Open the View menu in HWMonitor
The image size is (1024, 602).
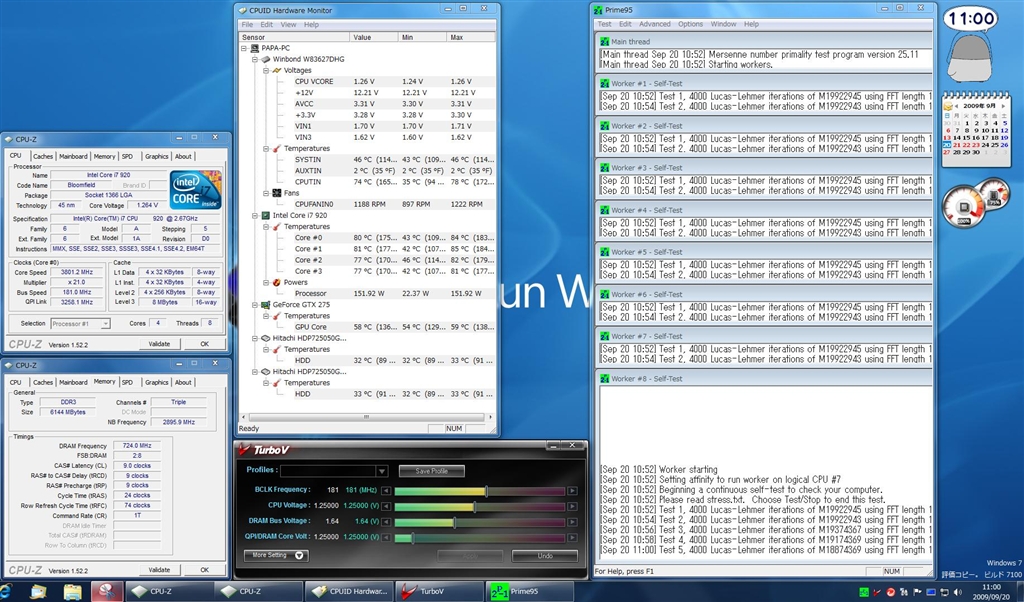pyautogui.click(x=288, y=25)
